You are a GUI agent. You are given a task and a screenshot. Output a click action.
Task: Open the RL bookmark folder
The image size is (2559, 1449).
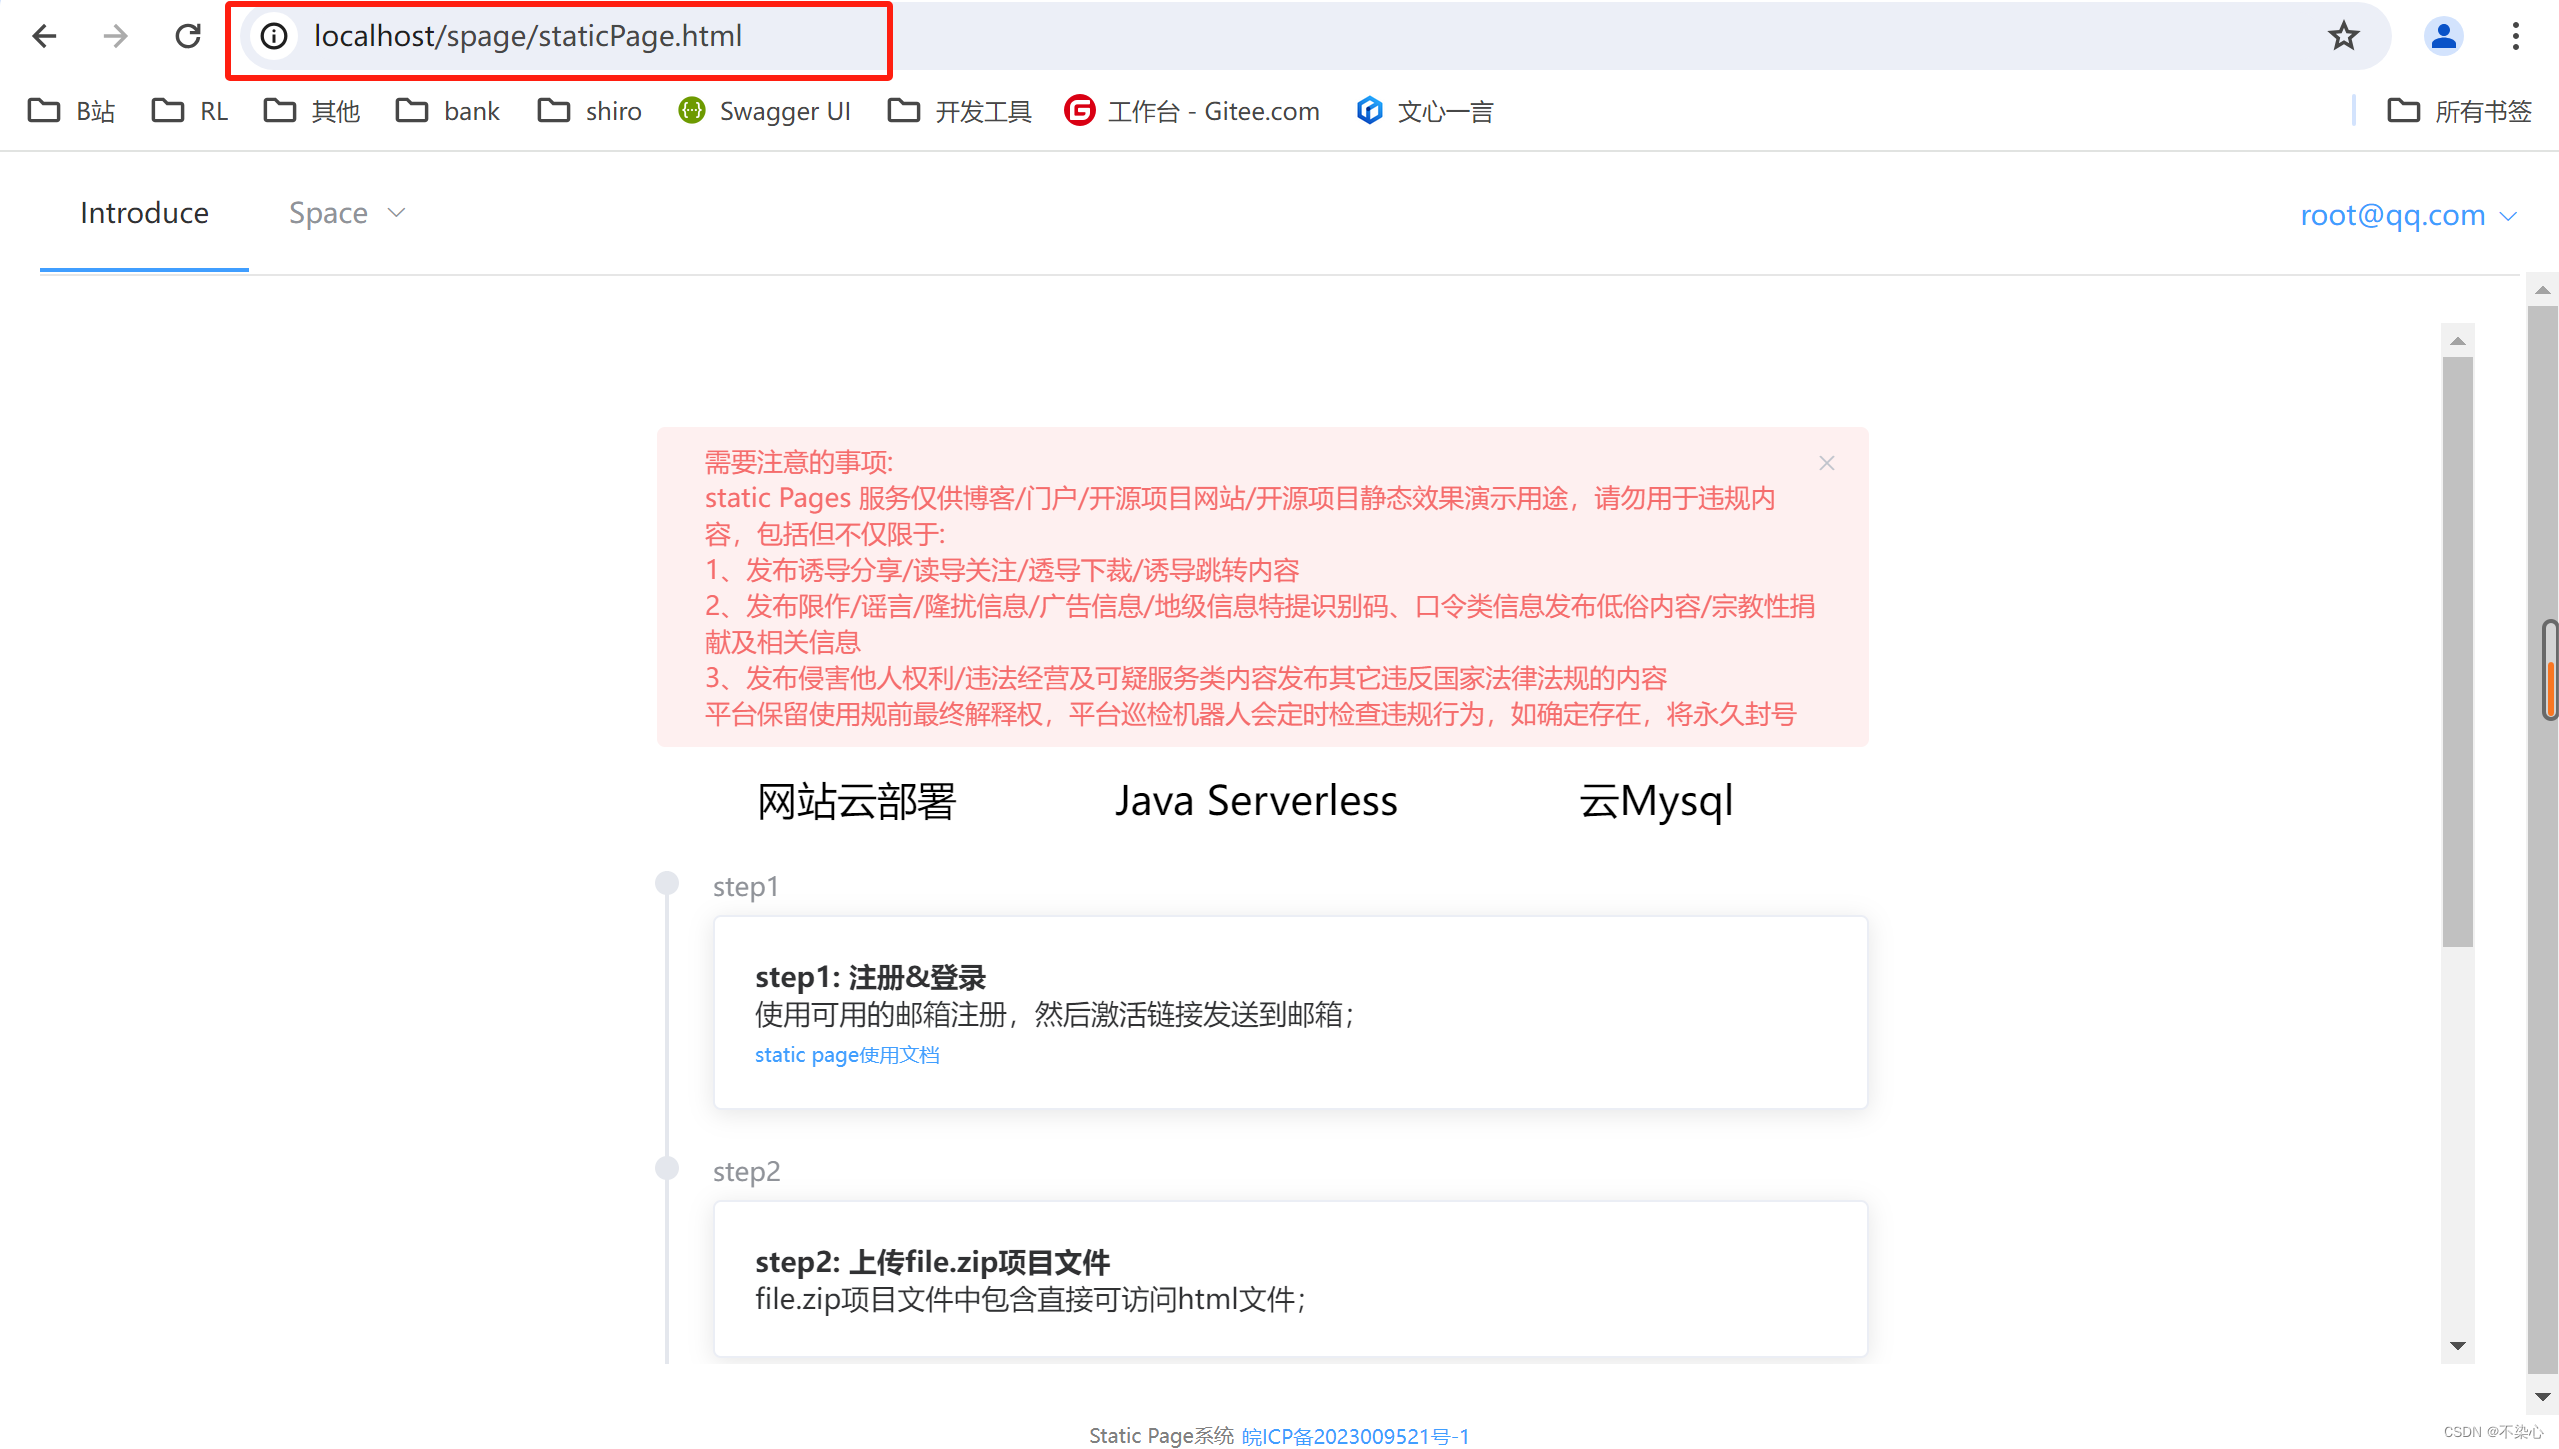190,111
